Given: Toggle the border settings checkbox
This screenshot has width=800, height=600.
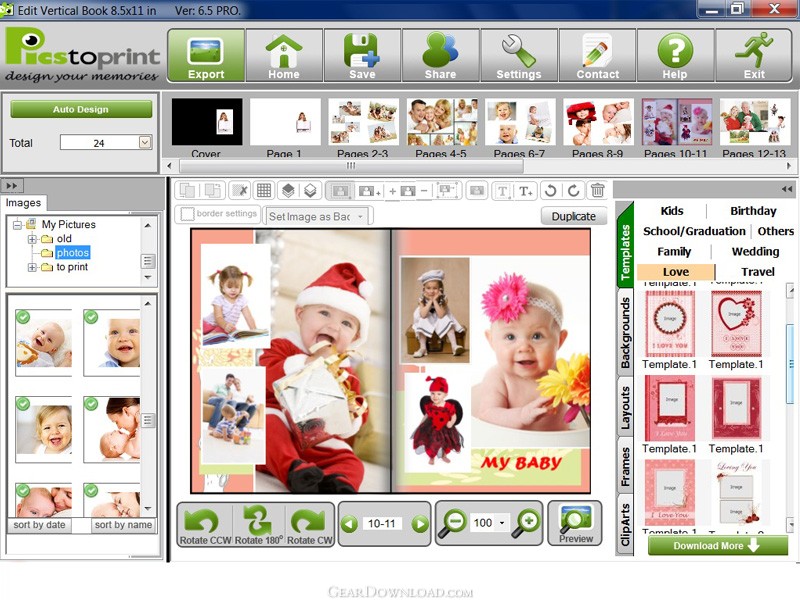Looking at the screenshot, I should pyautogui.click(x=188, y=214).
